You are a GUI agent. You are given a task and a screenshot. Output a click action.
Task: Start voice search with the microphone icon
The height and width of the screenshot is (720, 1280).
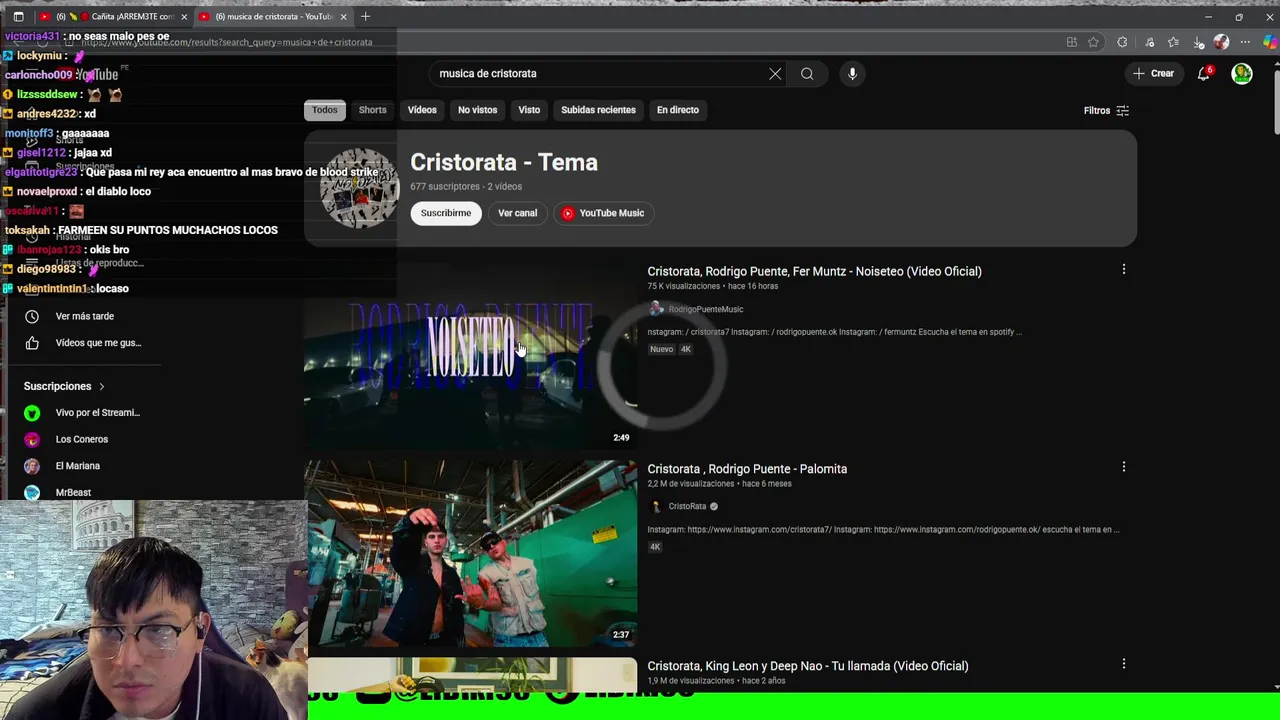852,73
